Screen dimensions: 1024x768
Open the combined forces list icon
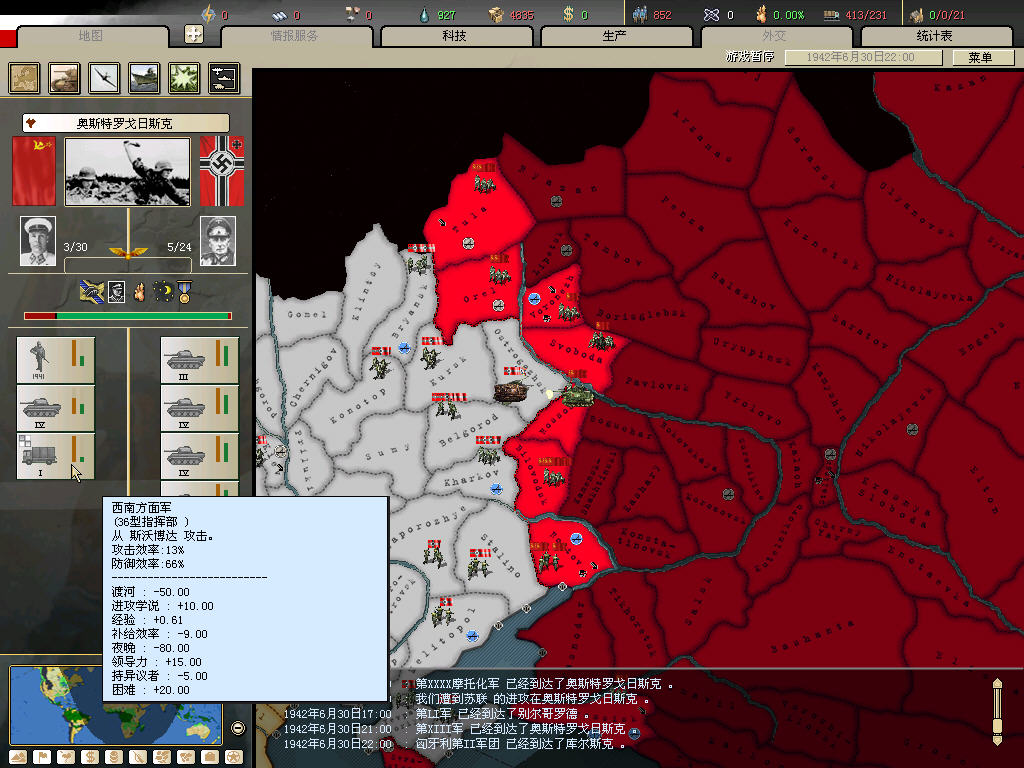click(x=223, y=78)
